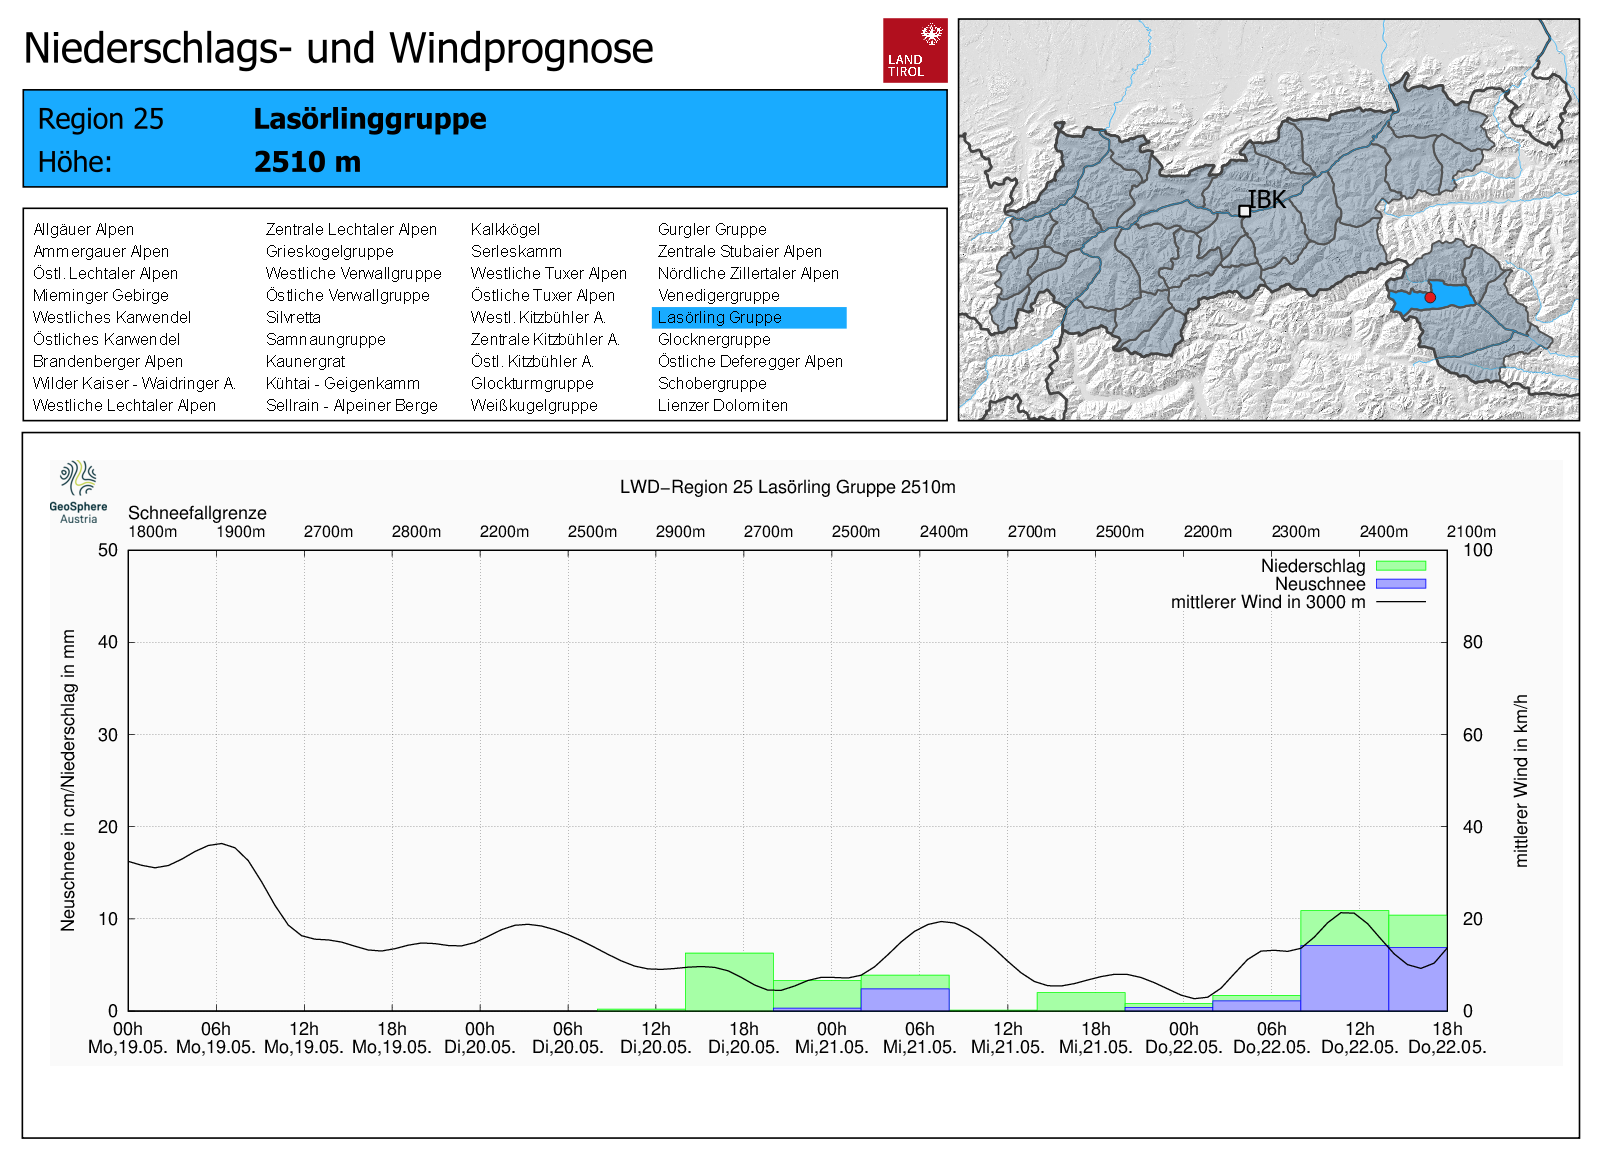The image size is (1600, 1153).
Task: Click the green Niederschlag legend swatch
Action: pos(1400,566)
